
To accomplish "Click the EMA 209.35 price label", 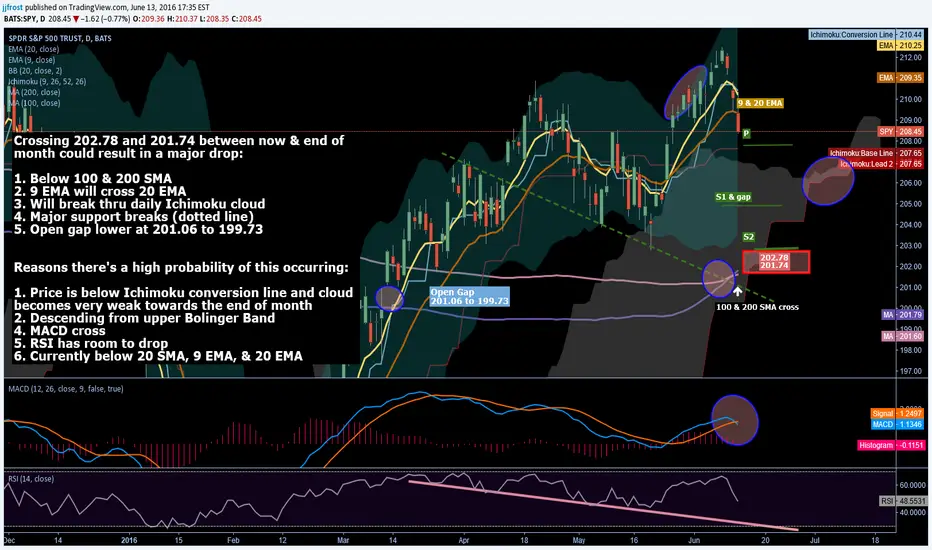I will pos(900,78).
